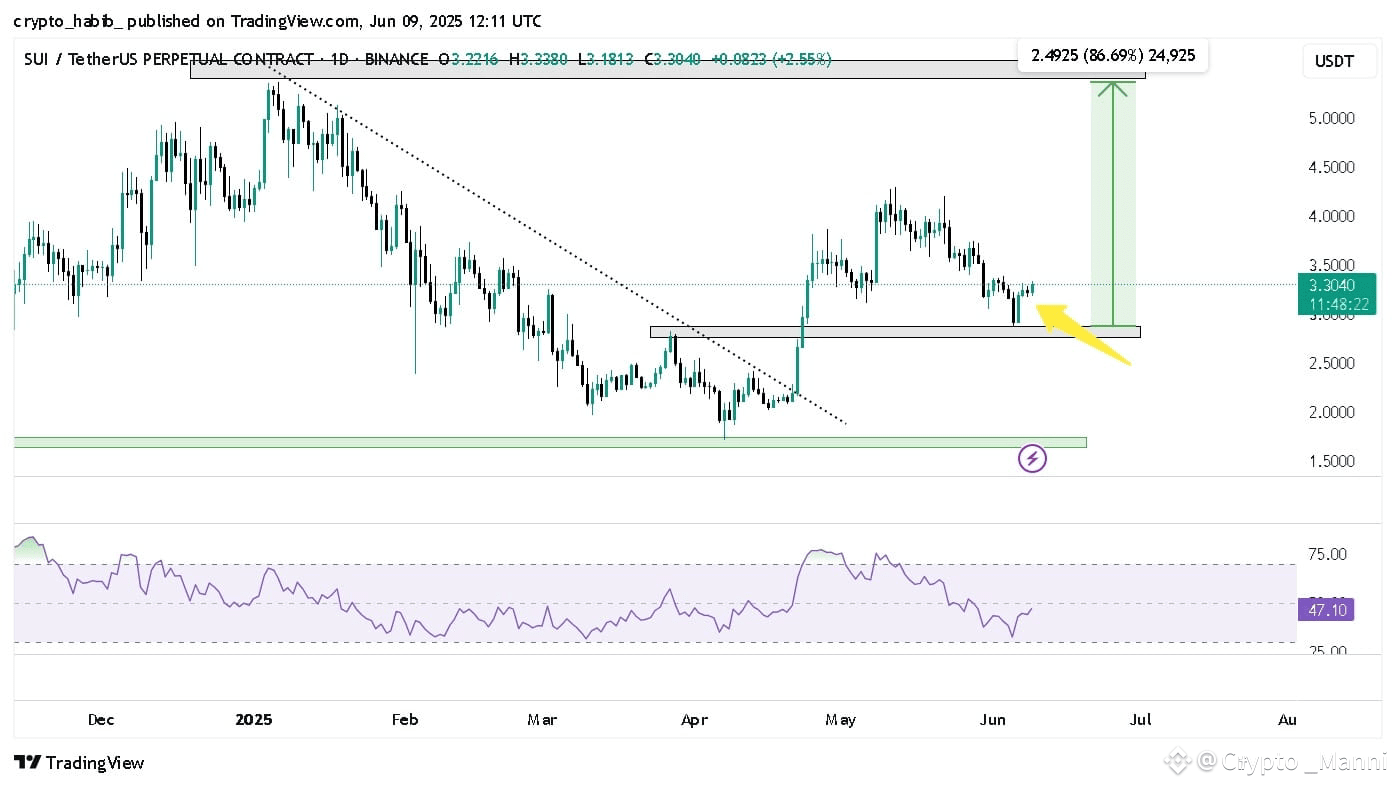Image resolution: width=1396 pixels, height=786 pixels.
Task: Click the 1.5000 price axis label
Action: [1331, 461]
